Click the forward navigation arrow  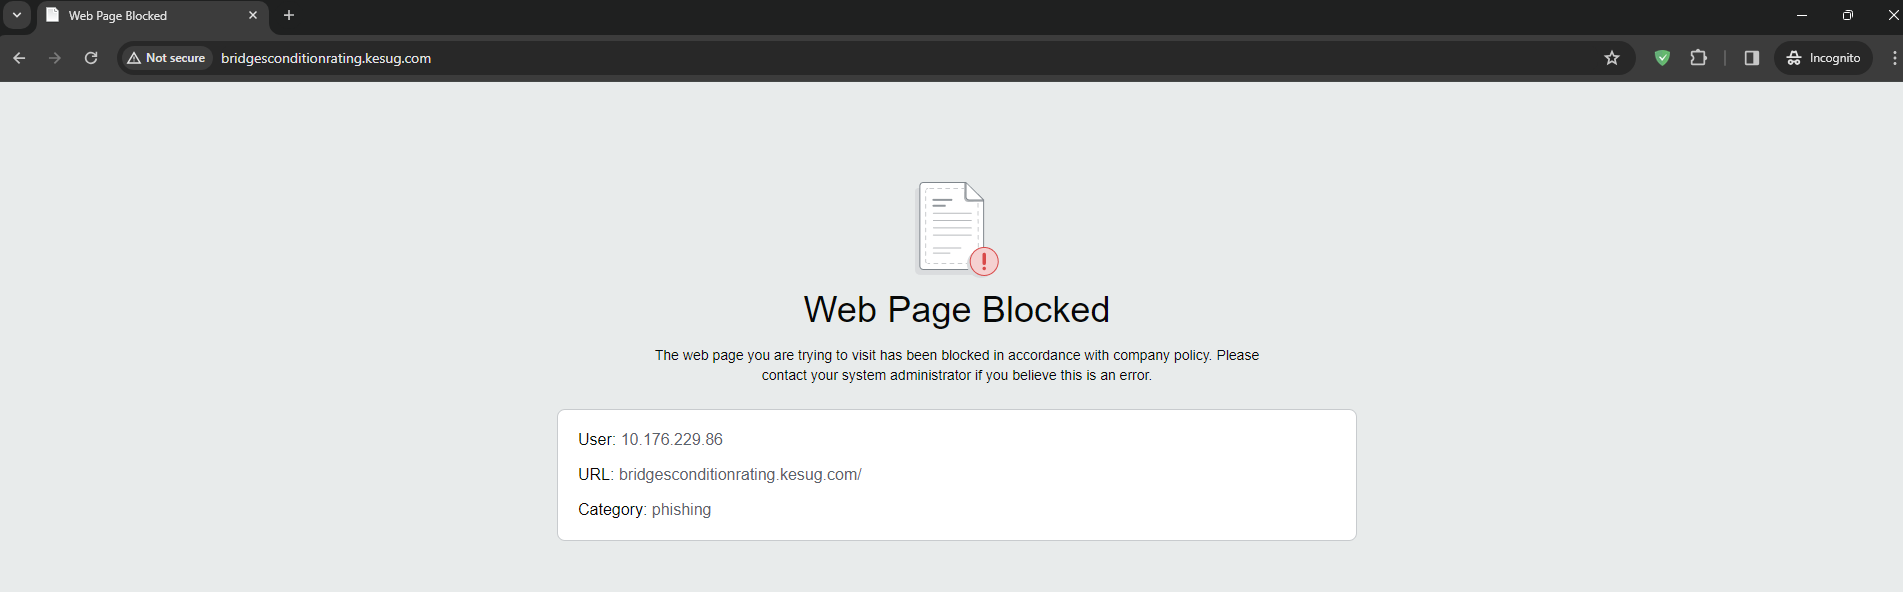55,58
